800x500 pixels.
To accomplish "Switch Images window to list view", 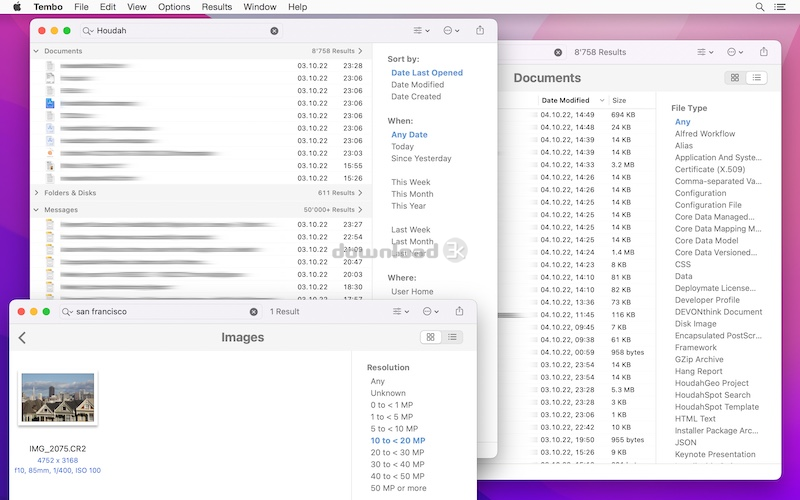I will 452,337.
